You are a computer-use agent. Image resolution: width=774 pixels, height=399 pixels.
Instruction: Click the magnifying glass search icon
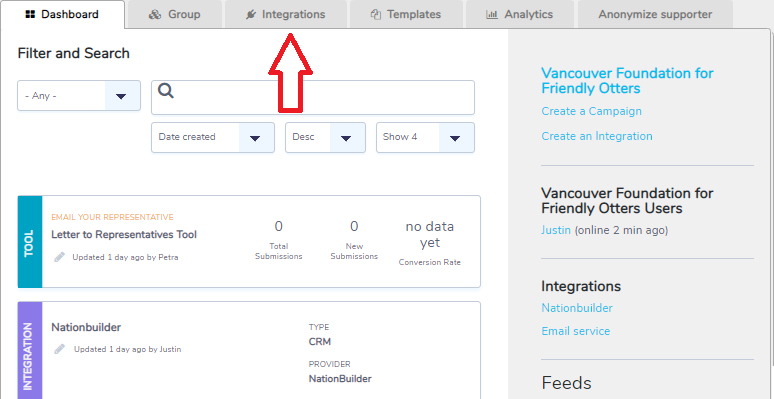(166, 91)
